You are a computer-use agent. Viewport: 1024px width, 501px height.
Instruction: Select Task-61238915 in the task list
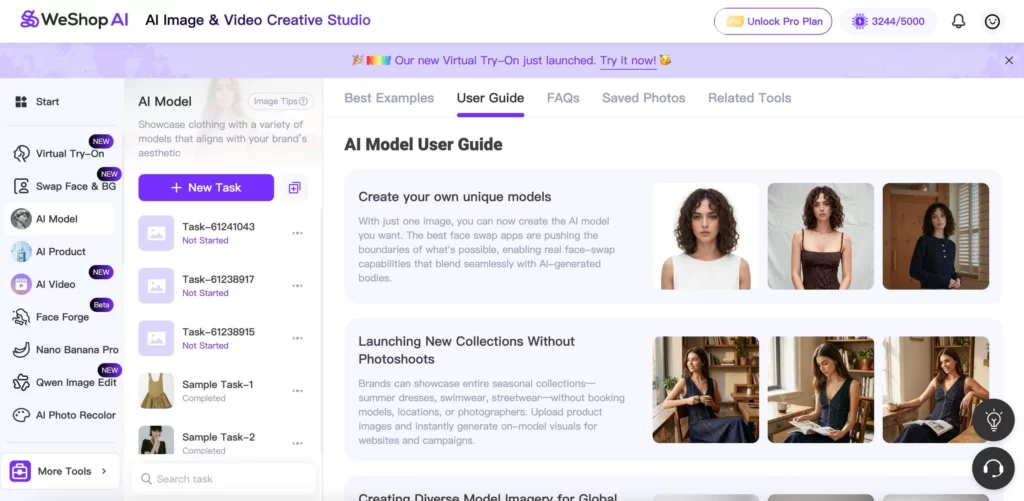pos(222,338)
